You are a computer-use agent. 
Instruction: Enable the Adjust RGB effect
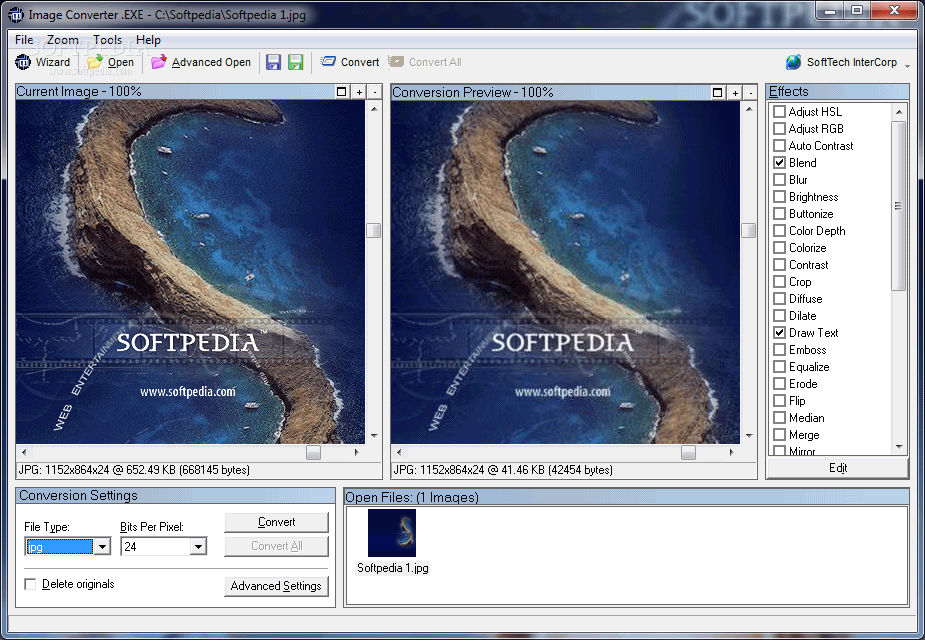coord(779,129)
